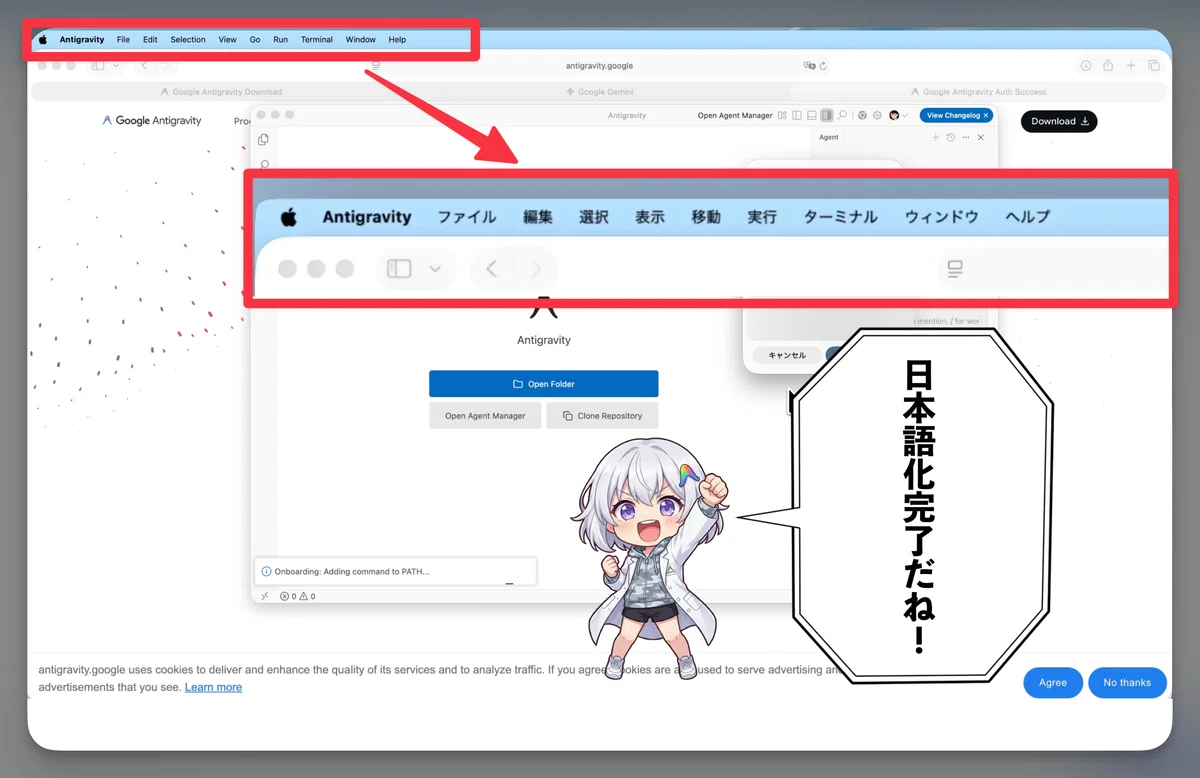Open the File menu in the English menu bar
Viewport: 1200px width, 778px height.
point(123,40)
